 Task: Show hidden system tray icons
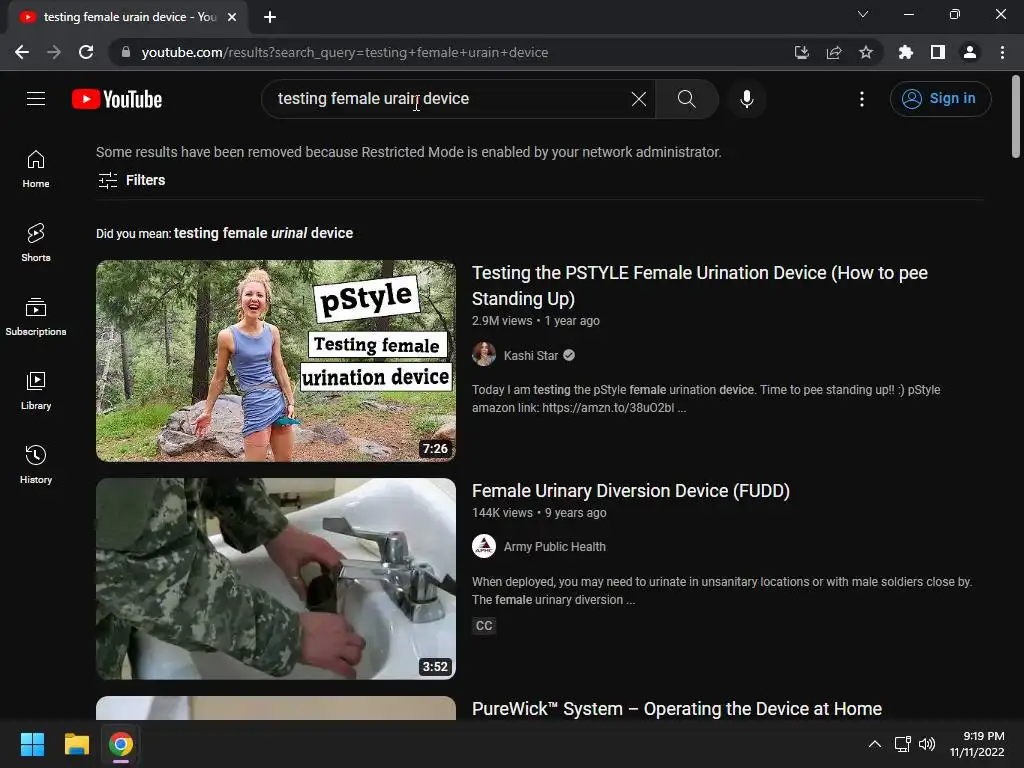[x=874, y=744]
